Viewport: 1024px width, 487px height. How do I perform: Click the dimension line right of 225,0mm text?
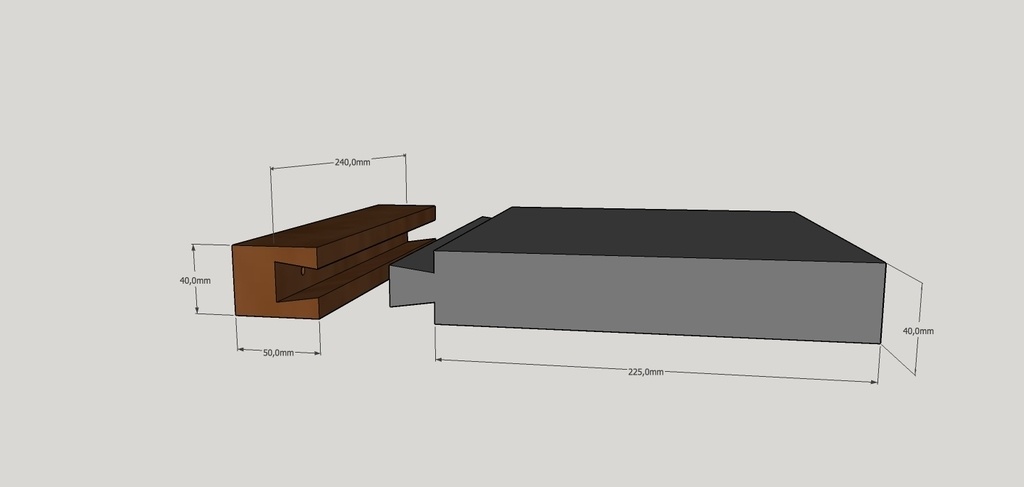770,377
